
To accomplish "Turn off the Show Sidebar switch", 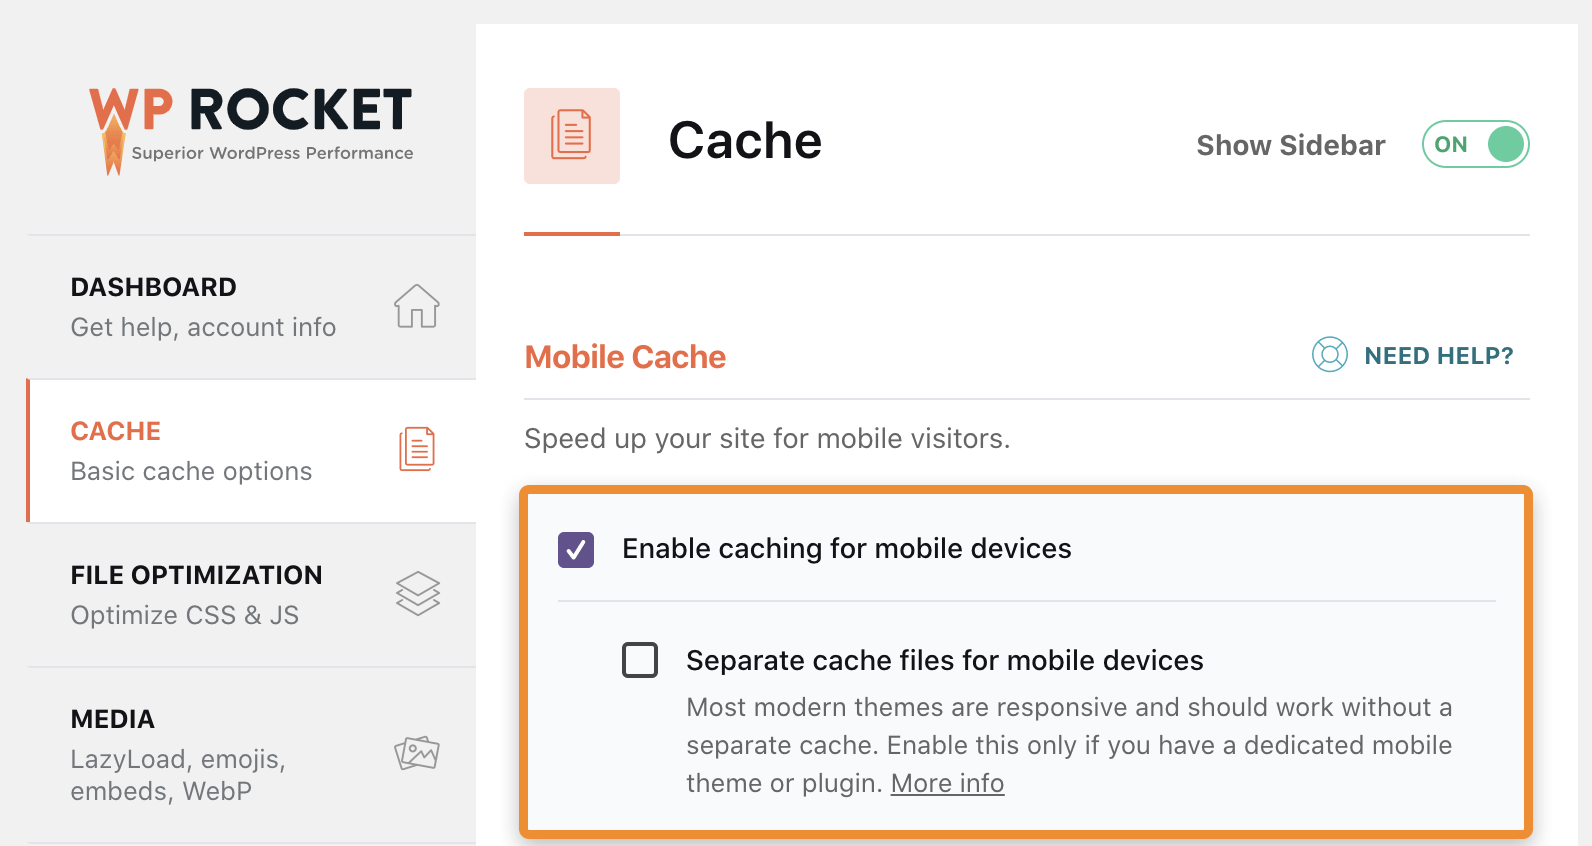I will pyautogui.click(x=1475, y=144).
